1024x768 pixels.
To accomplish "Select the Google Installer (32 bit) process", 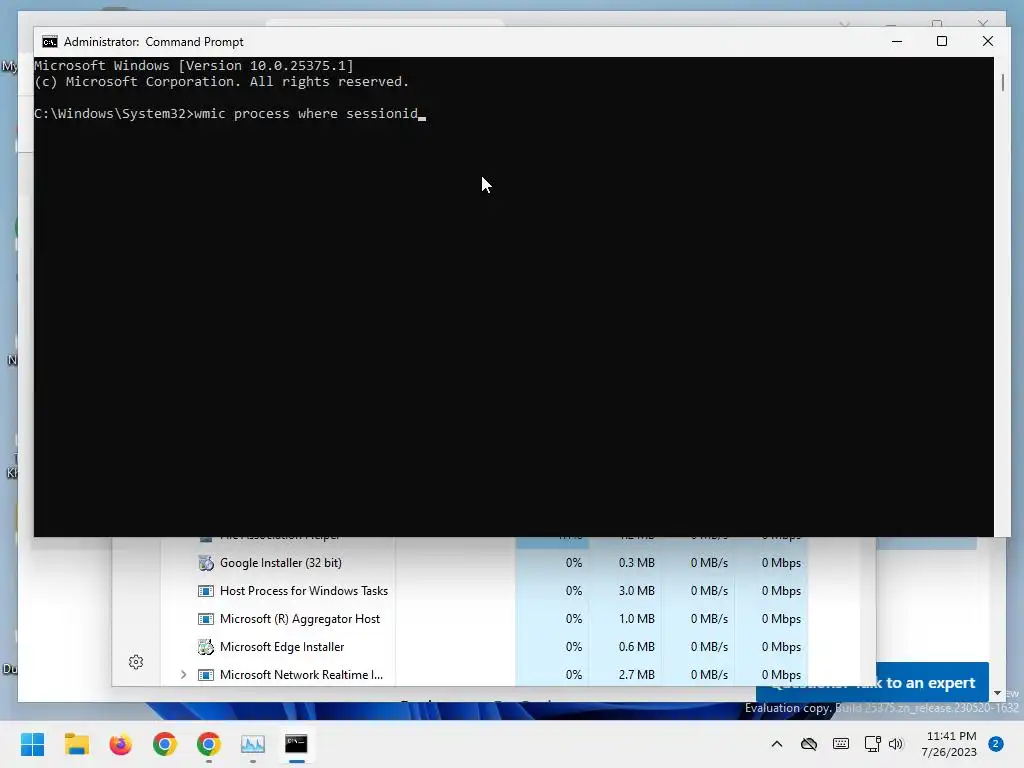I will (281, 562).
